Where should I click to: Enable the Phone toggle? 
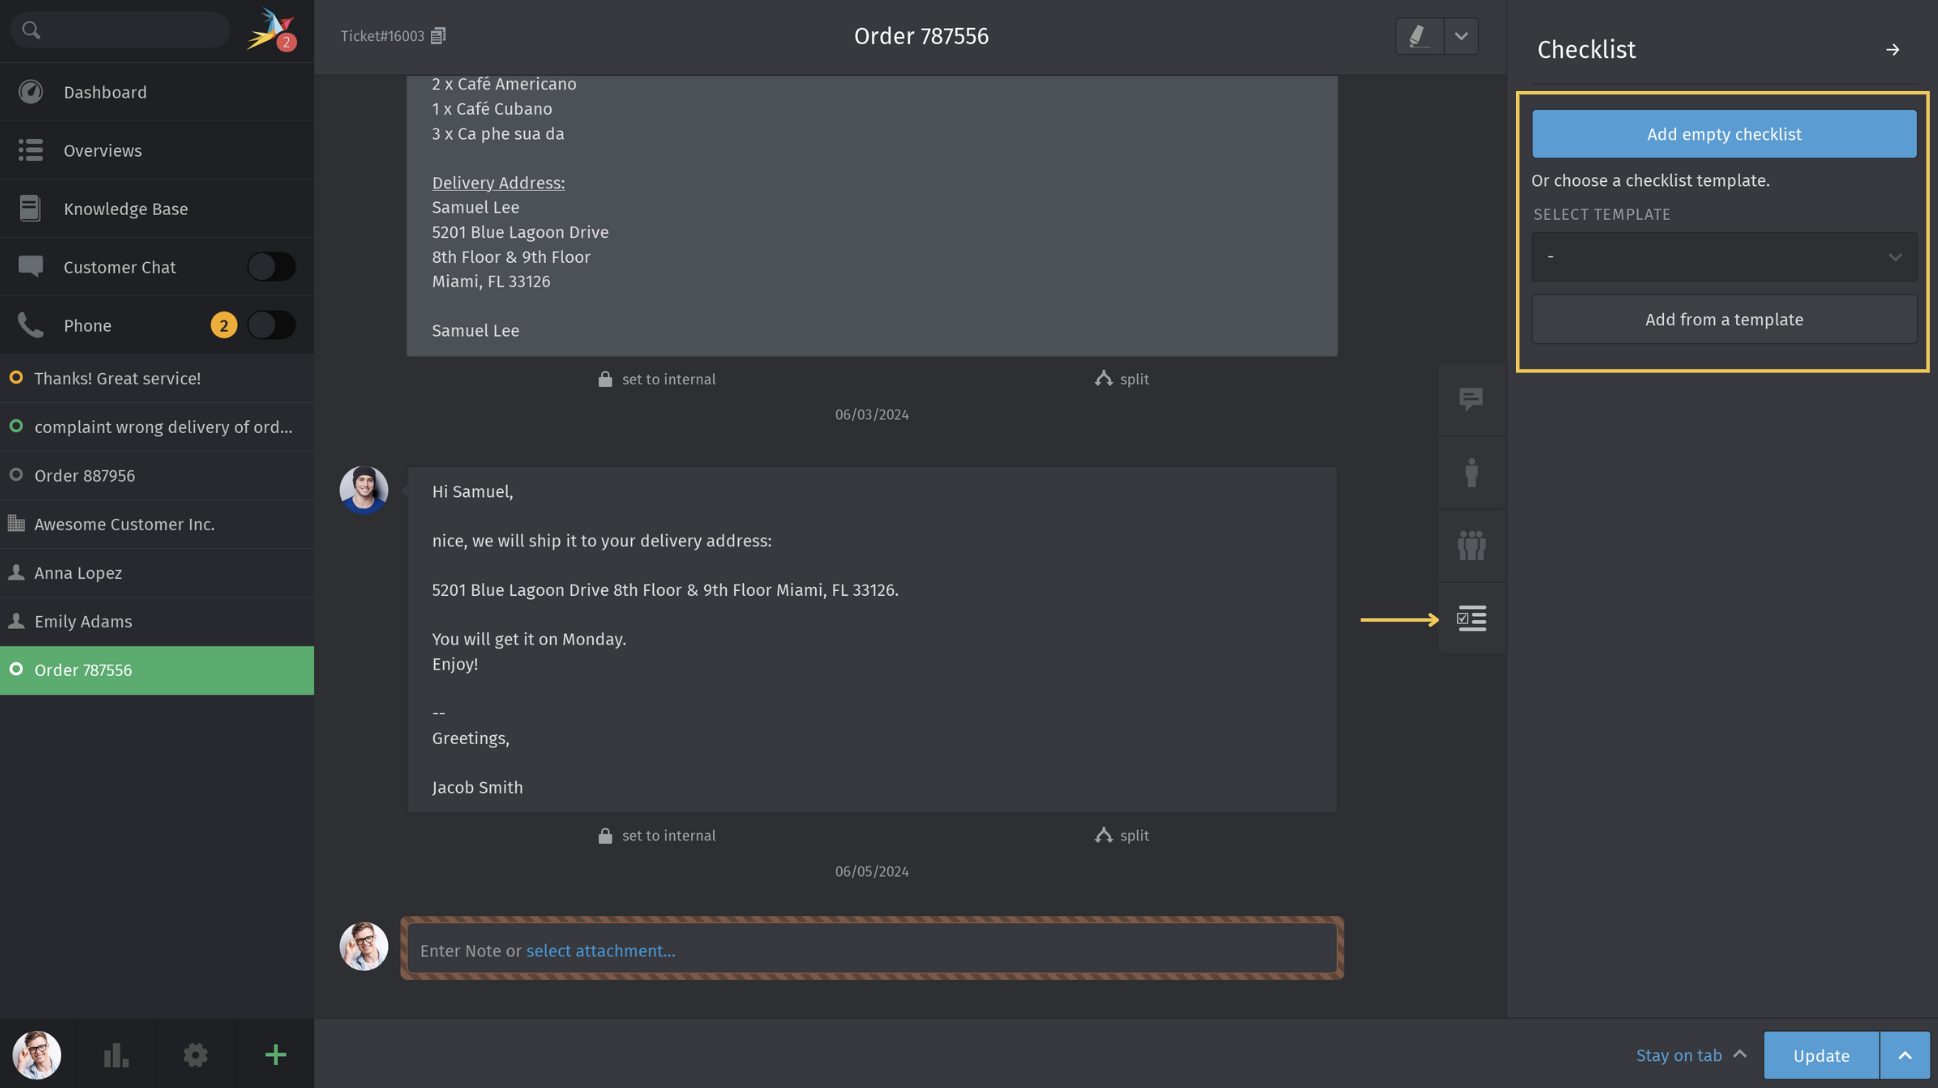pos(271,325)
